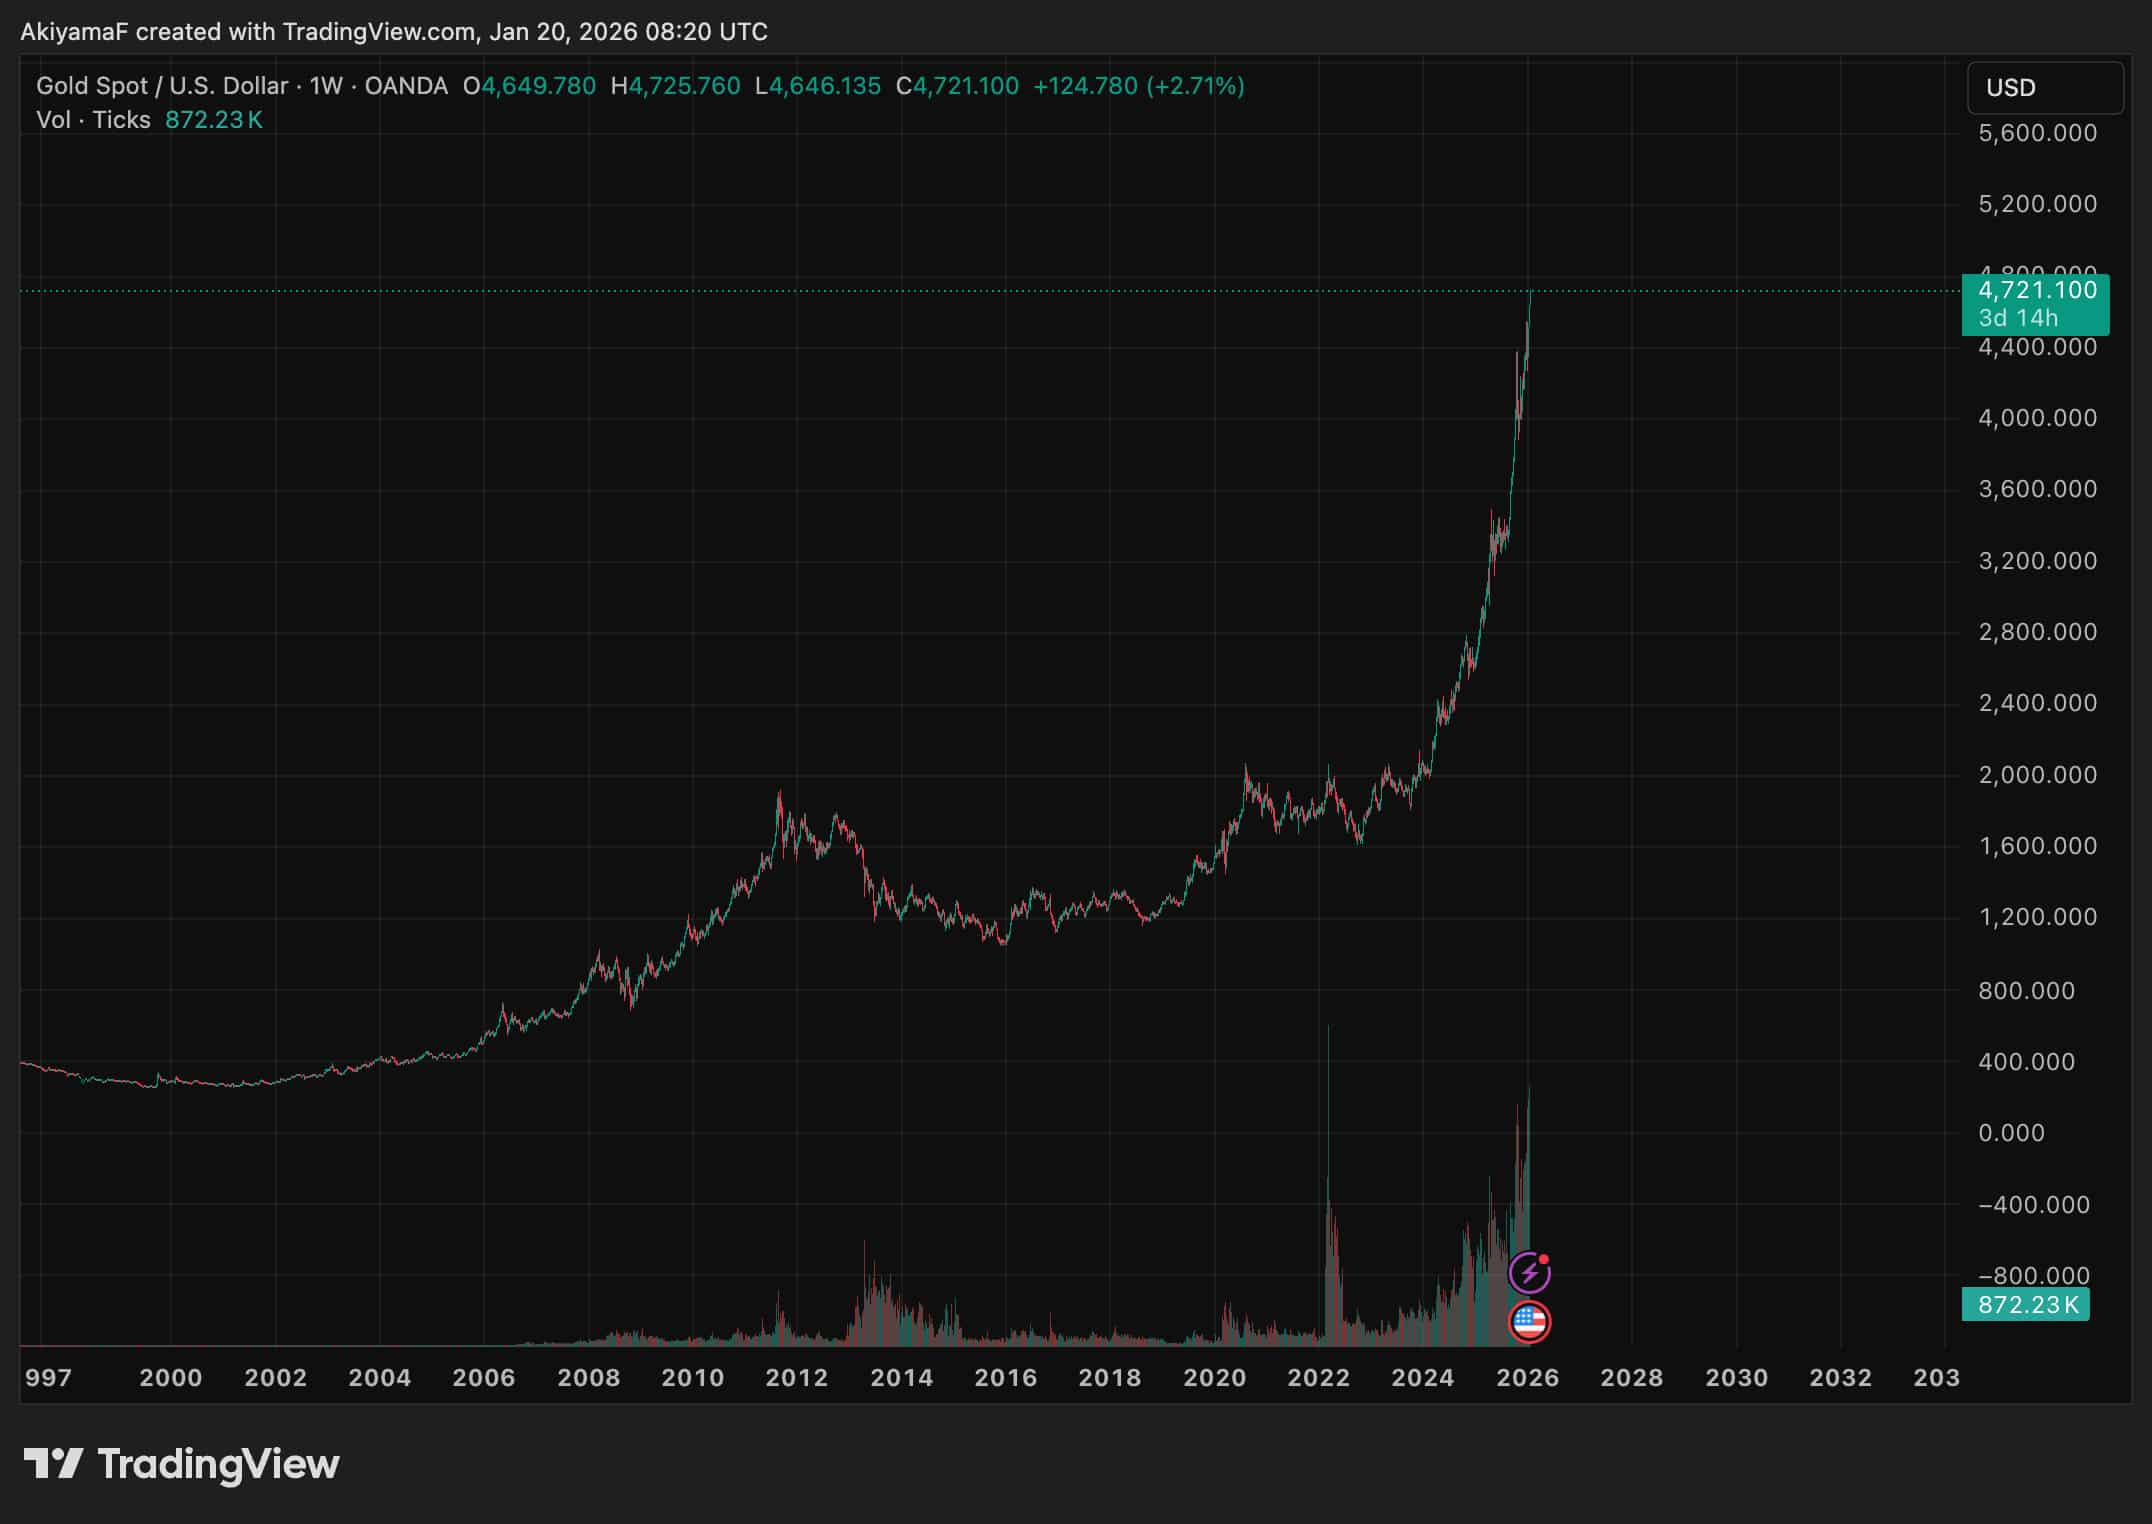Click the dotted current price line on the chart
Viewport: 2152px width, 1524px height.
click(1000, 289)
